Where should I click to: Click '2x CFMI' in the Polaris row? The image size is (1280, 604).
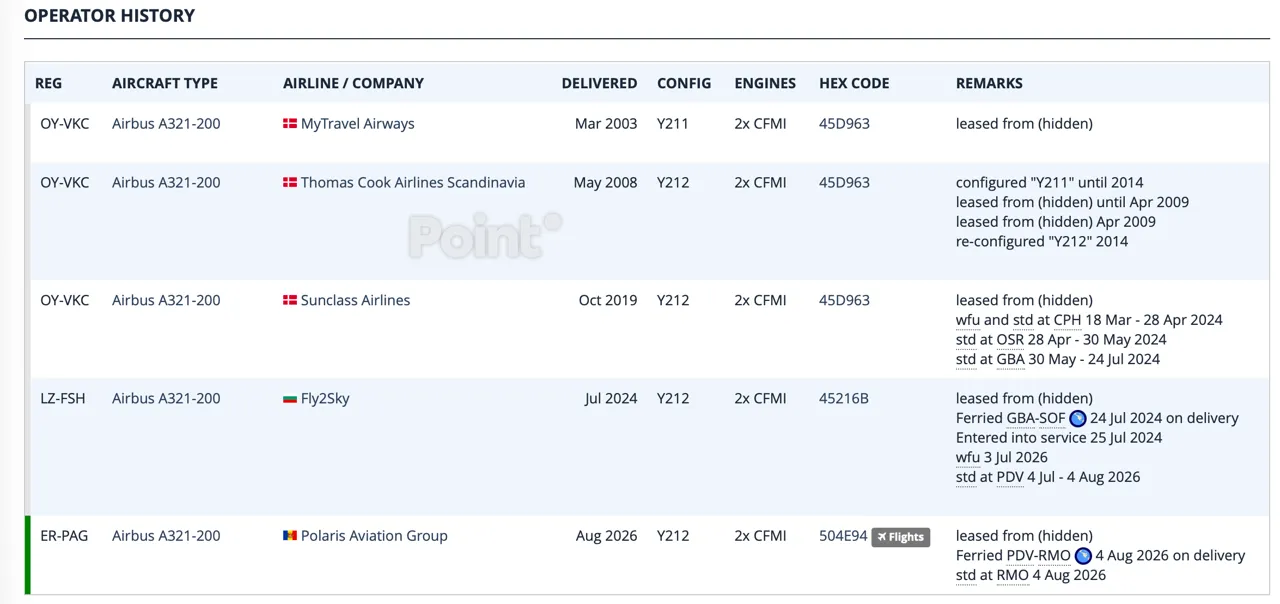pyautogui.click(x=760, y=536)
